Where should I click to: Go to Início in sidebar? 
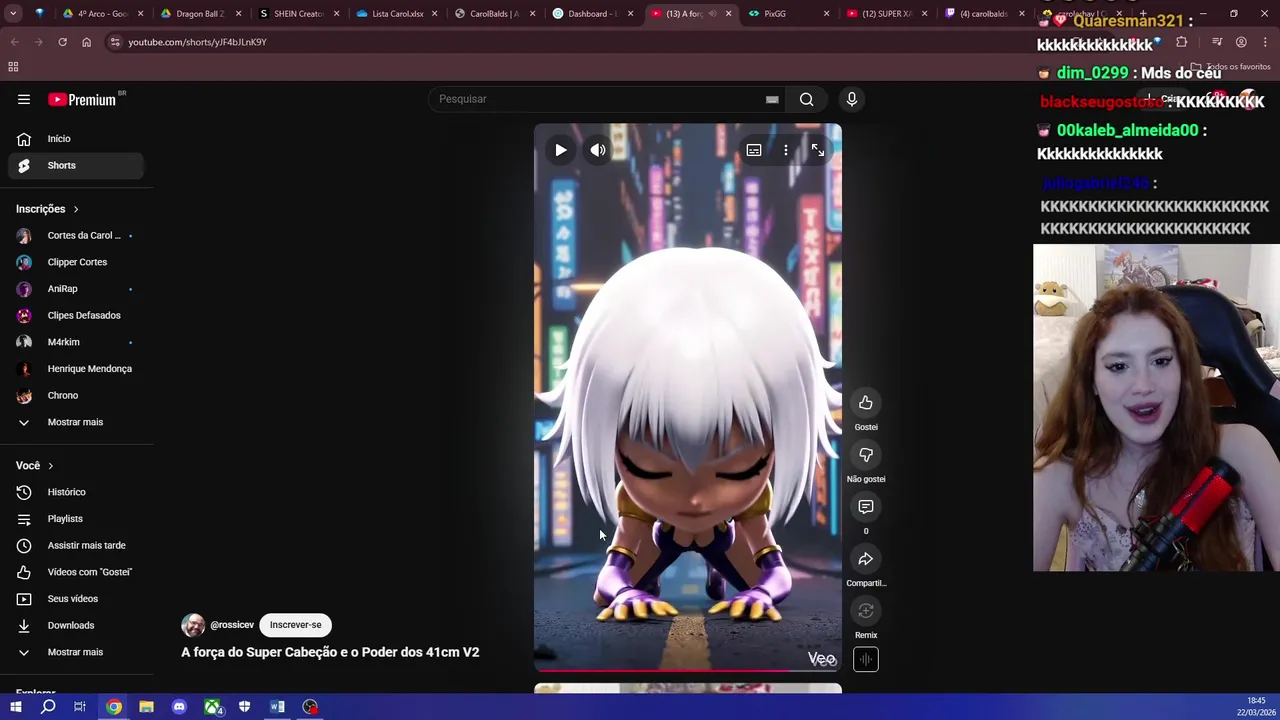(76, 139)
